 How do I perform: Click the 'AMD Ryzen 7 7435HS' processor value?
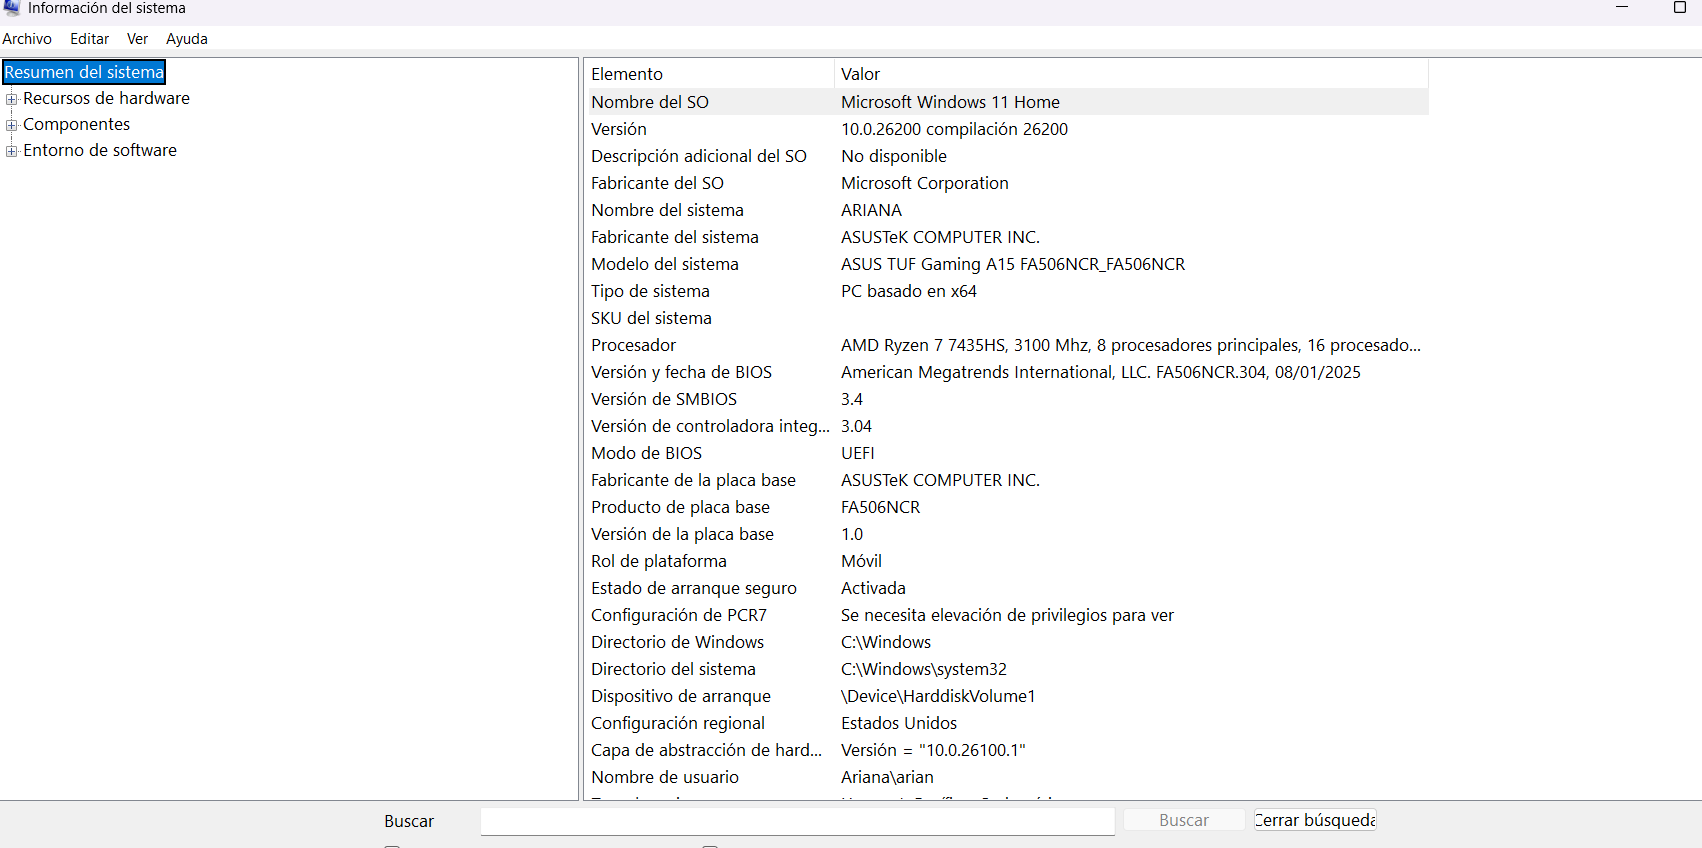pos(1131,345)
